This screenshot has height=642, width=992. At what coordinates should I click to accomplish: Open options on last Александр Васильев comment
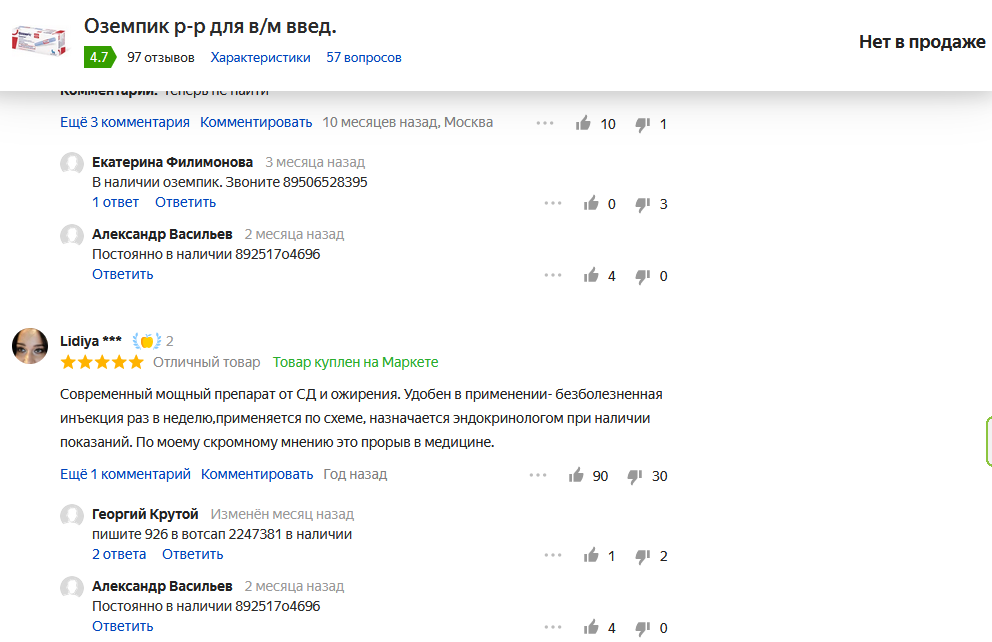553,627
